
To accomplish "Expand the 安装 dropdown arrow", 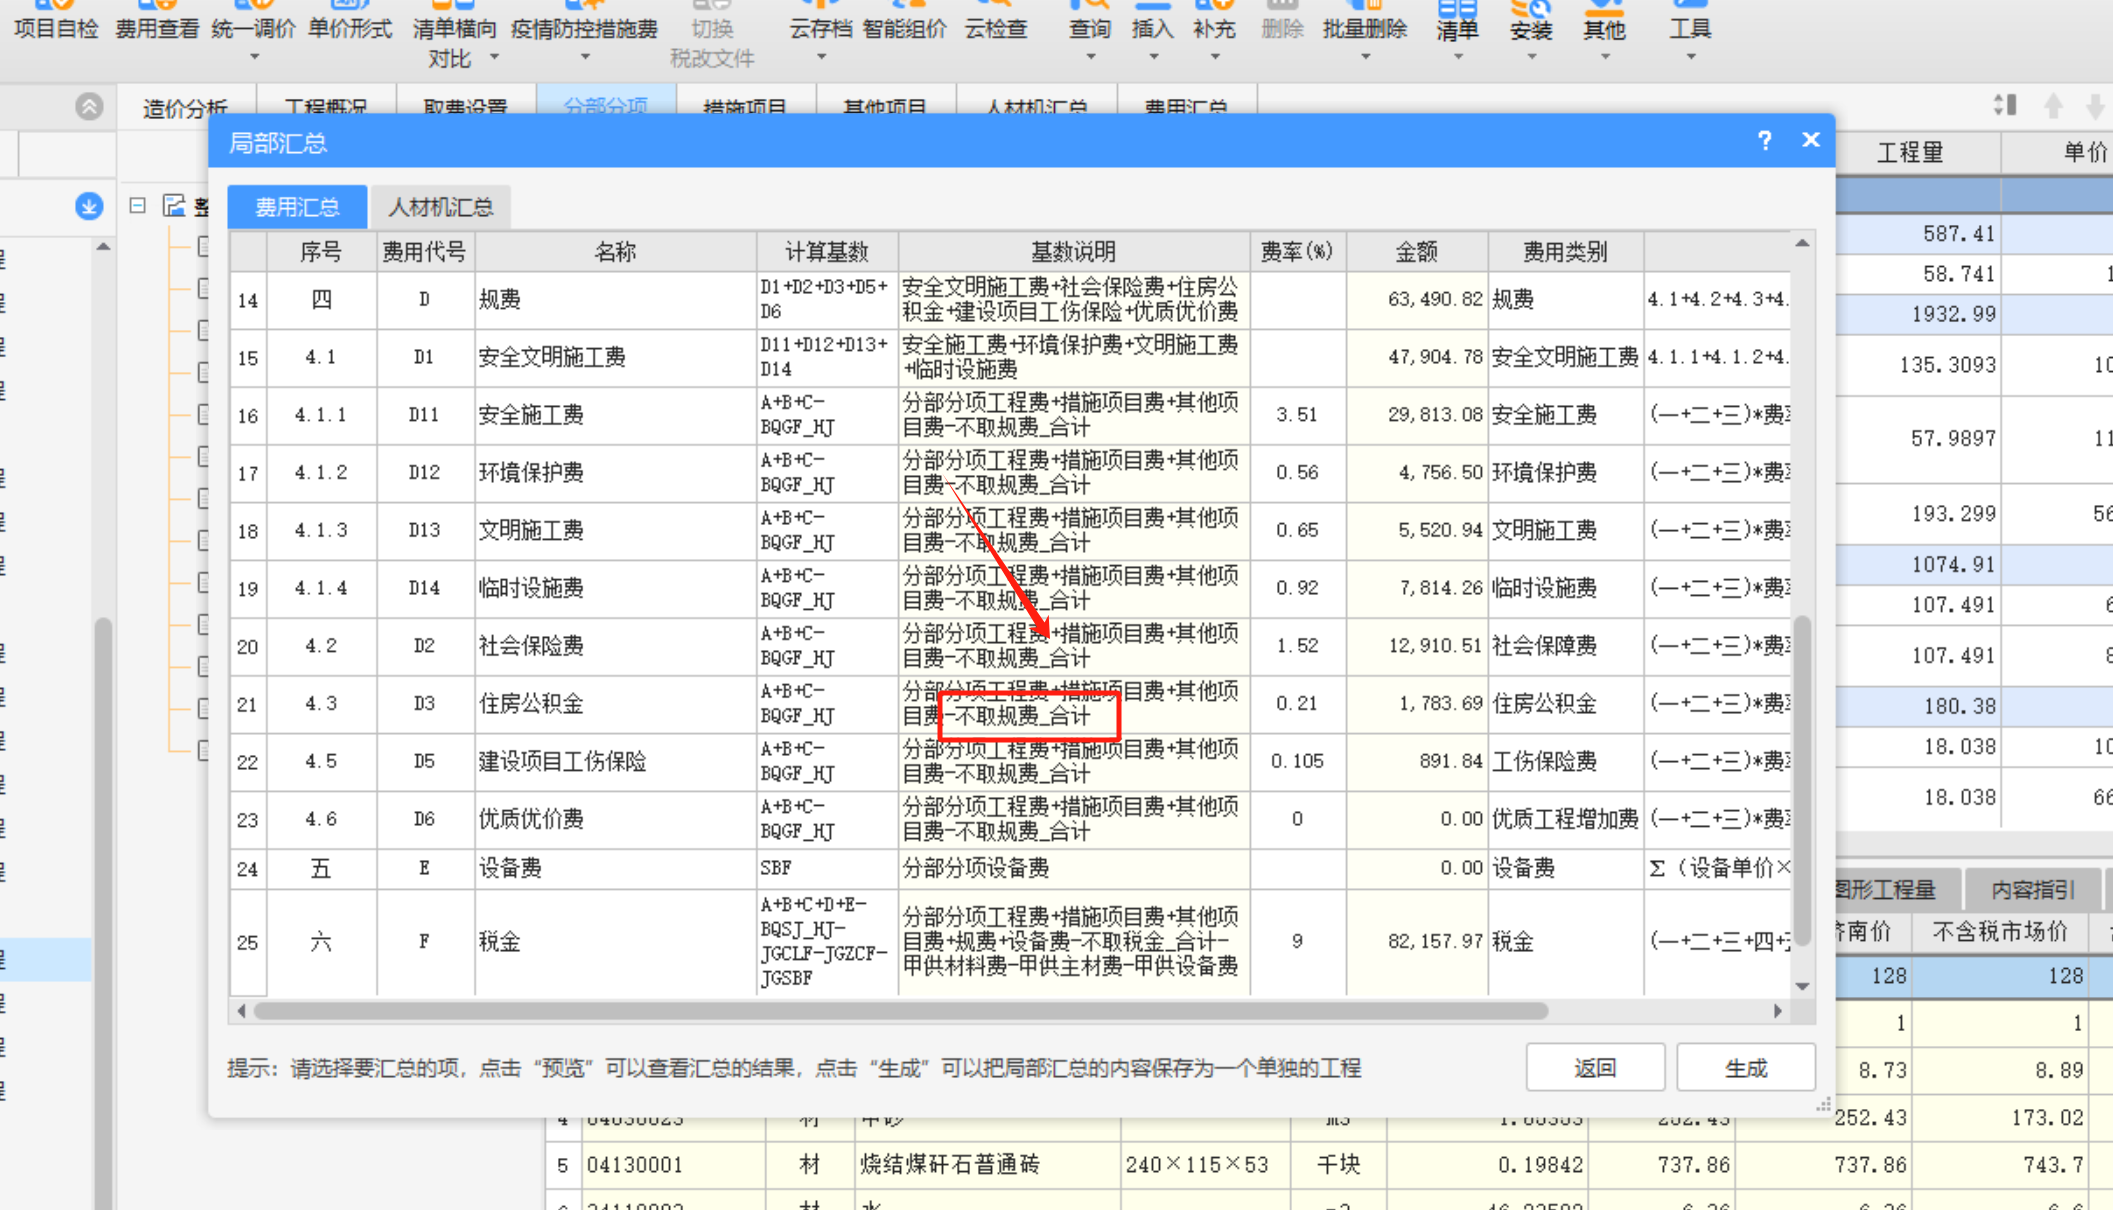I will tap(1531, 57).
